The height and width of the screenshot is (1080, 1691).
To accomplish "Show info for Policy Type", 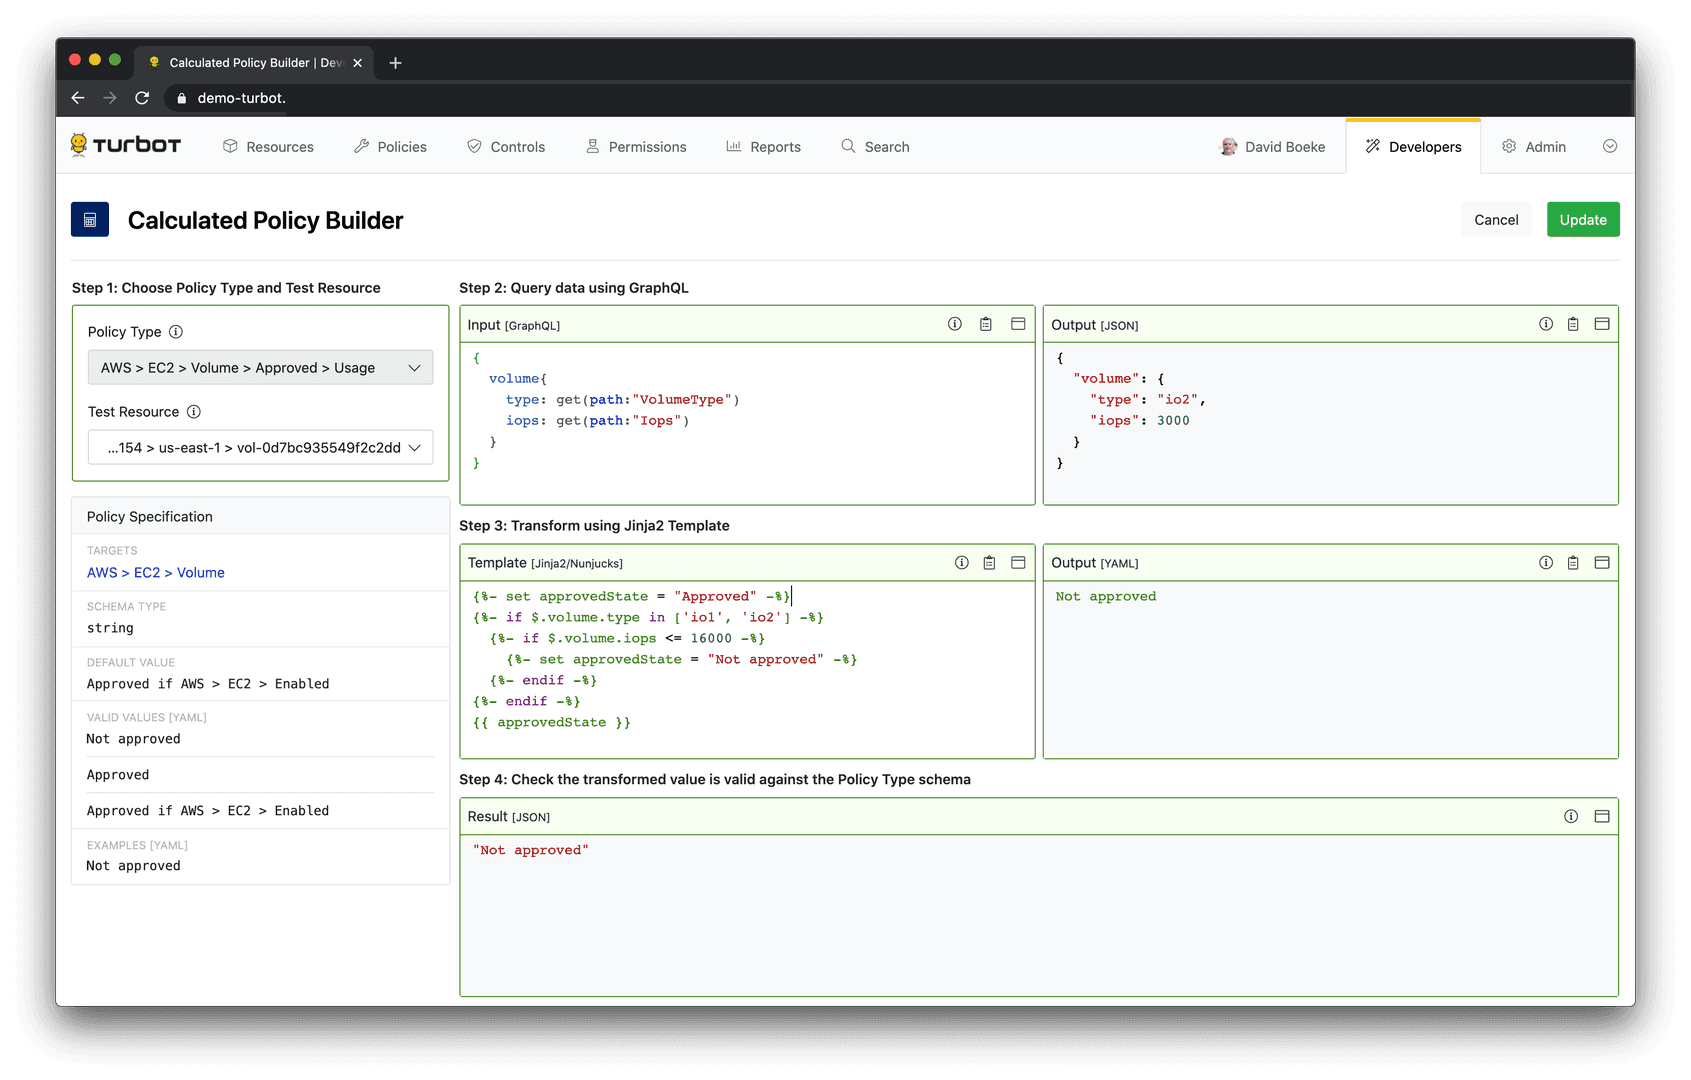I will [176, 332].
